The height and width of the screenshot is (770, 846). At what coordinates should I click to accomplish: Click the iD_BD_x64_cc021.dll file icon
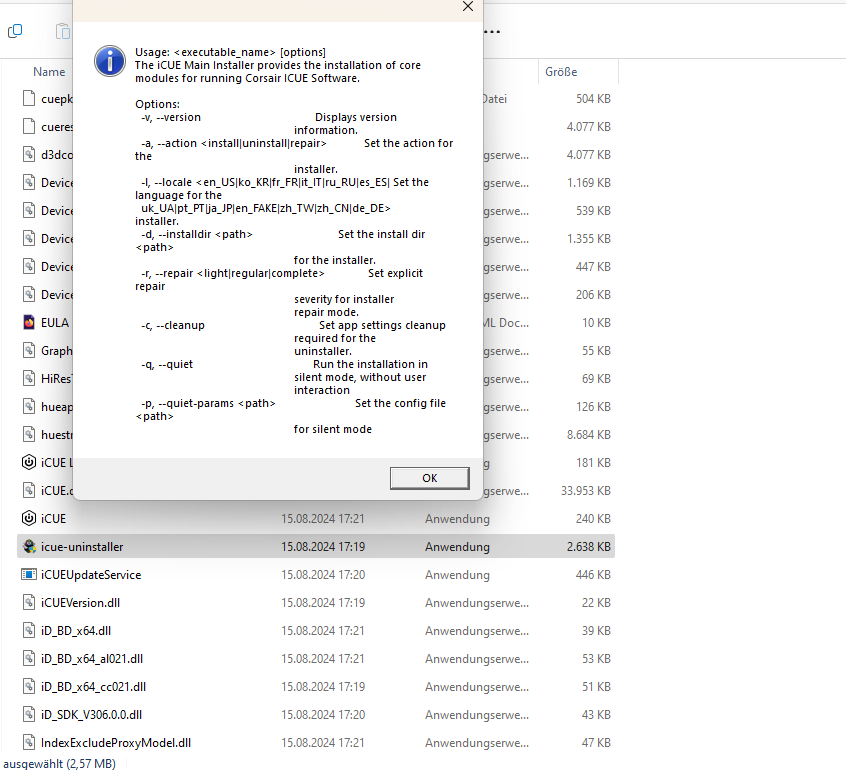point(29,687)
